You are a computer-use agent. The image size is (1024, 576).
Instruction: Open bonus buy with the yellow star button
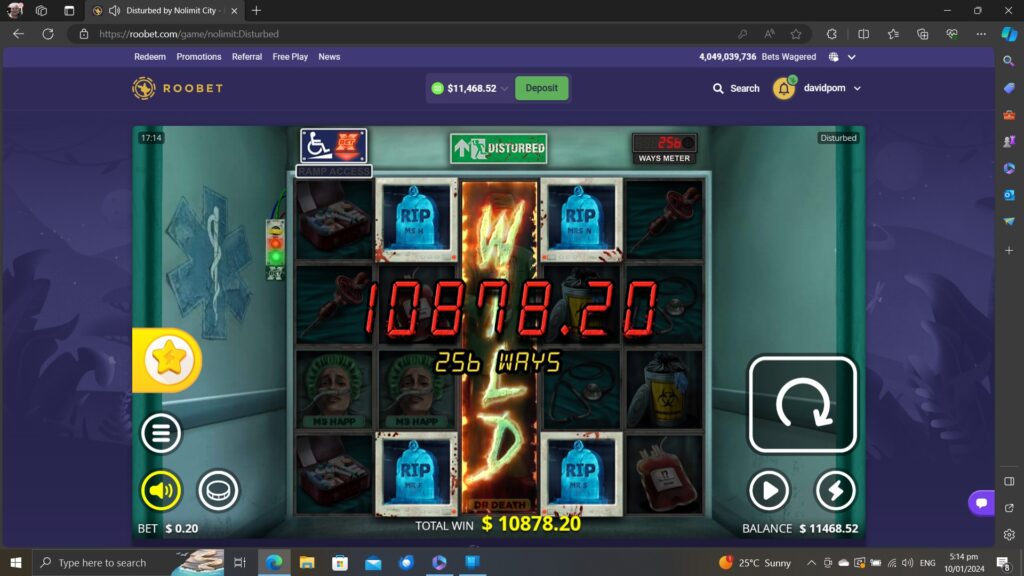168,360
